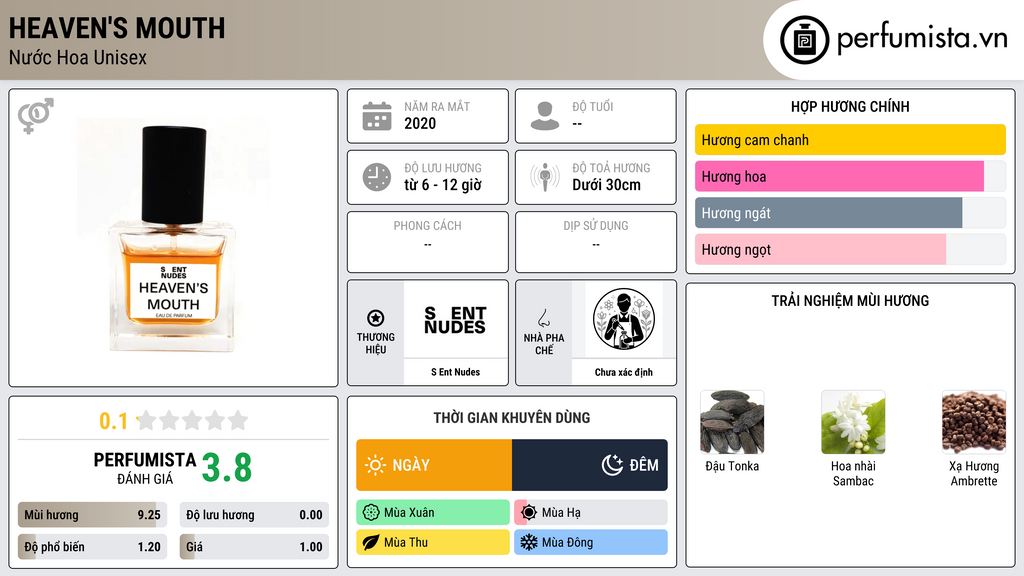Open the Hoa nhài Sambac note thumbnail
The height and width of the screenshot is (576, 1024).
pos(853,422)
